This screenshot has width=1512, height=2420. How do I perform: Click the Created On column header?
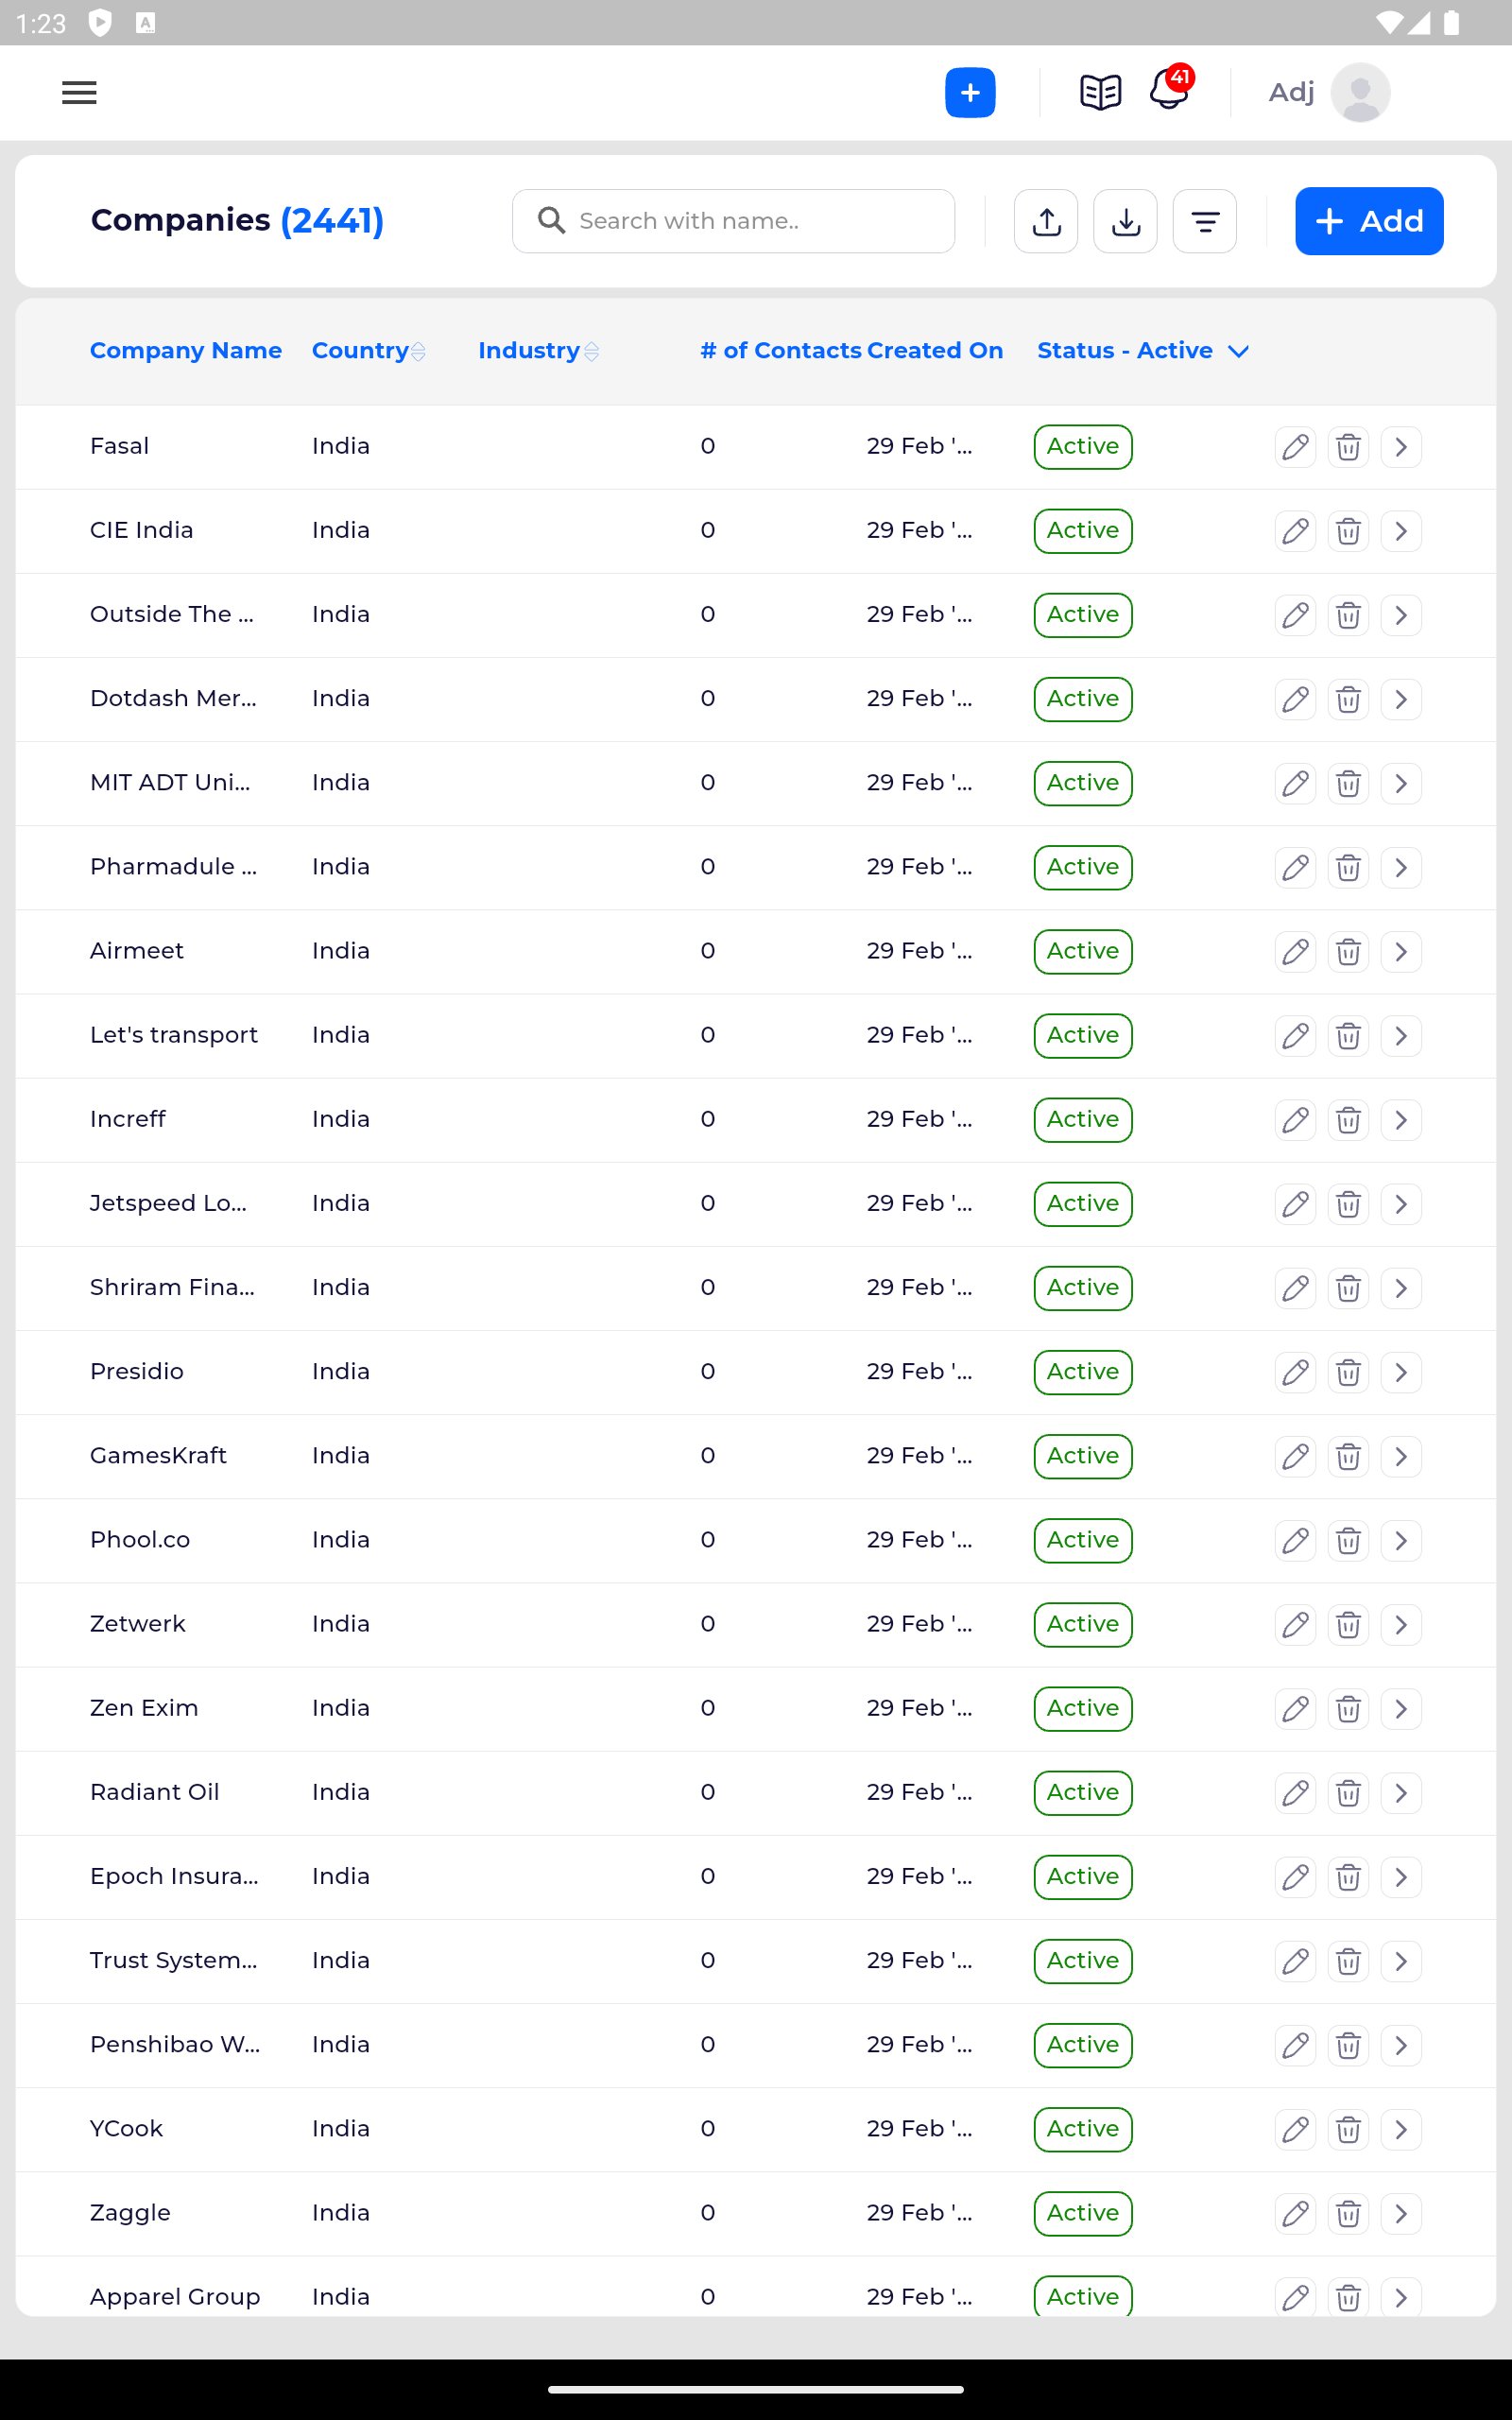934,351
